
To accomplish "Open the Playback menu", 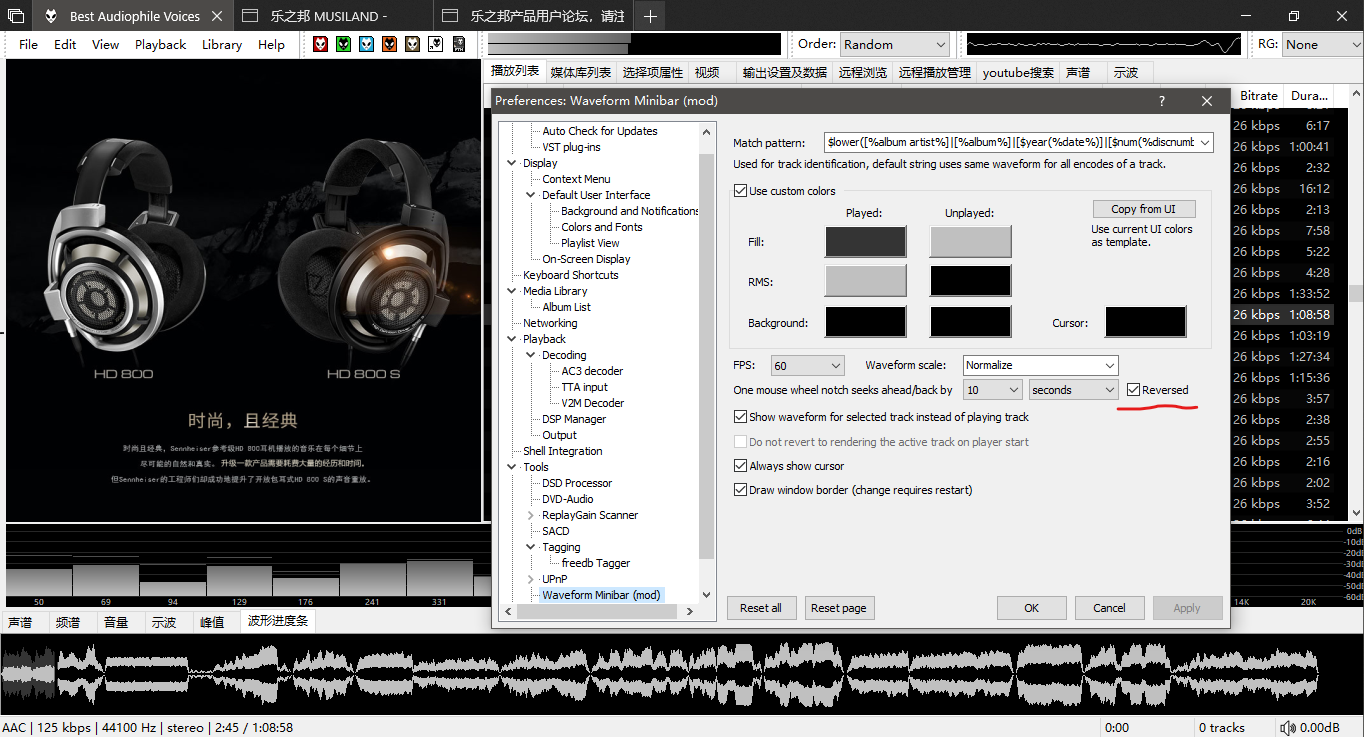I will coord(160,45).
